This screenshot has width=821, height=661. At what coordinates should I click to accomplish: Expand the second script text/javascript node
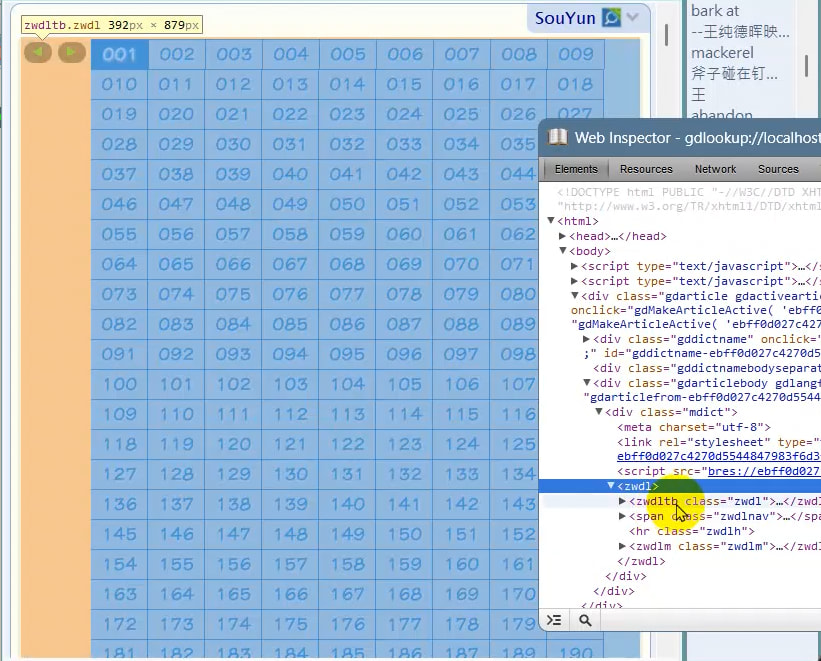click(x=574, y=281)
